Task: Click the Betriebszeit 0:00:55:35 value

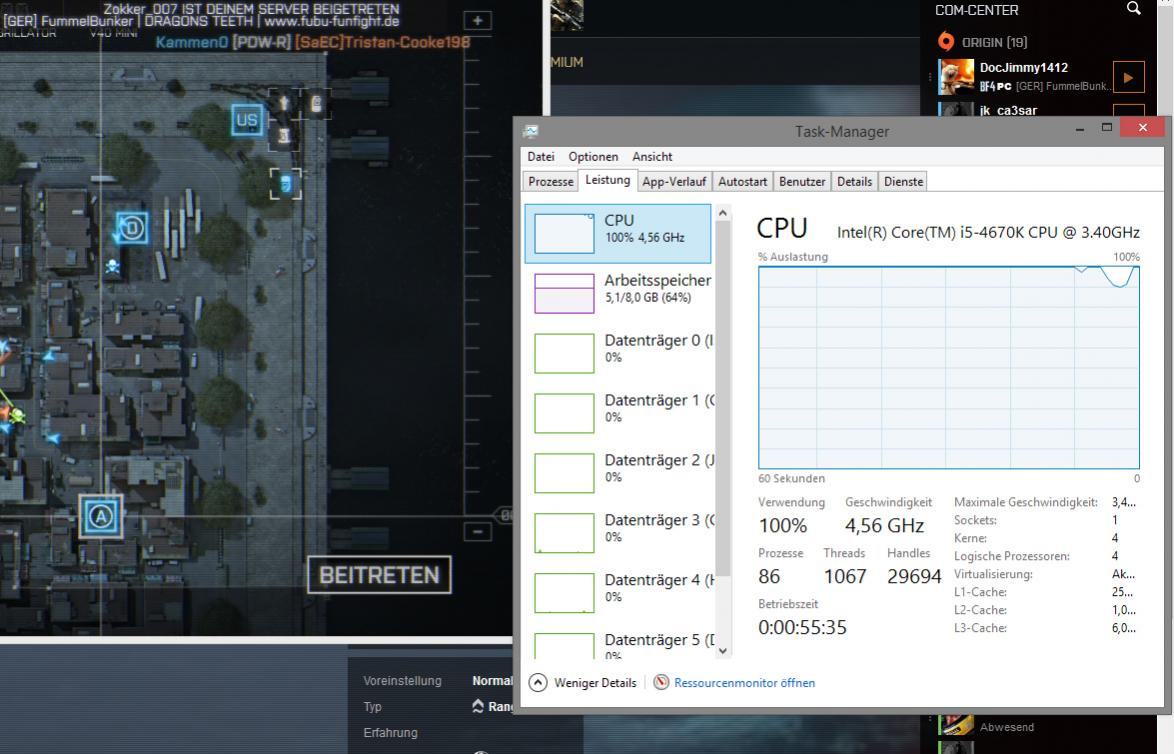Action: (802, 627)
